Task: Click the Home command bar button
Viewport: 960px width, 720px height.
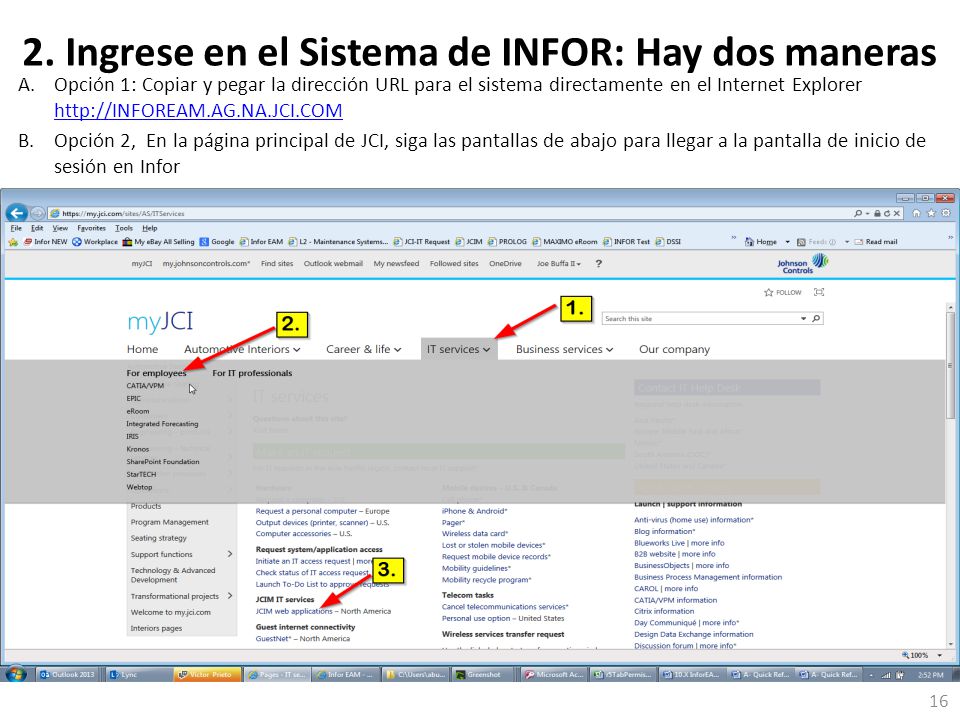Action: click(760, 242)
